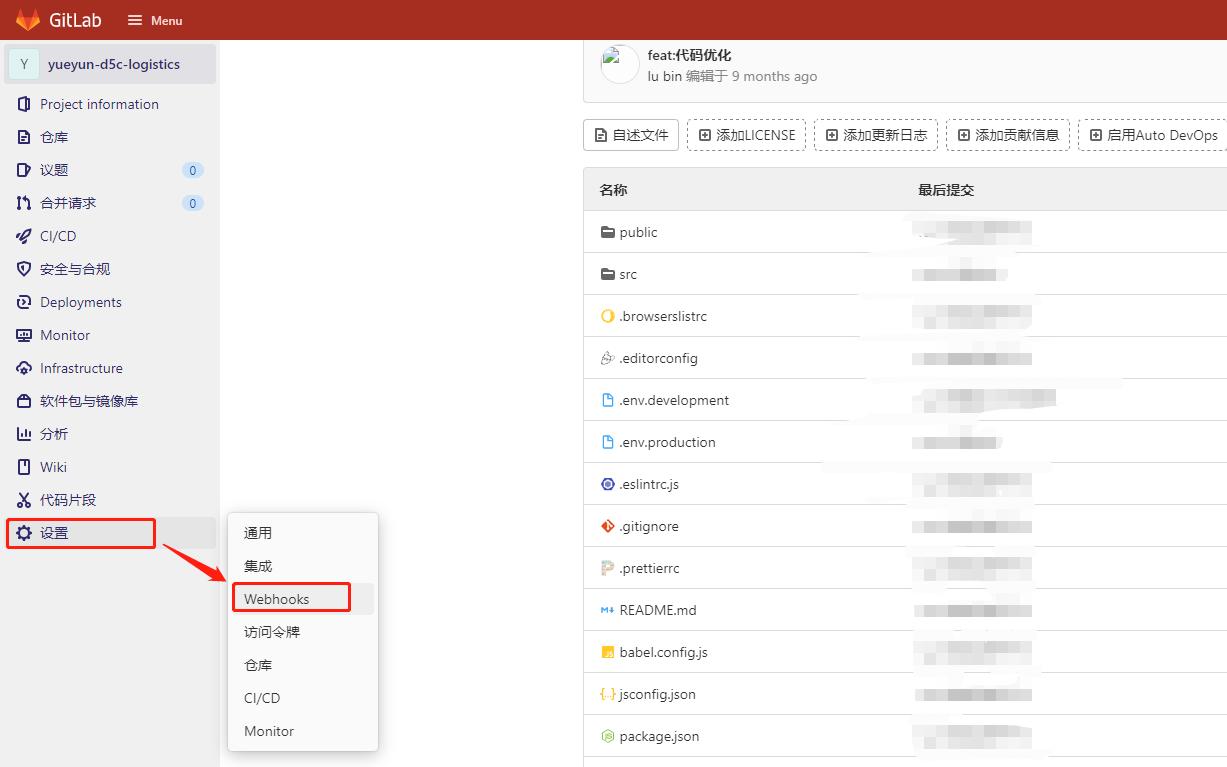Open the Monitor section in sidebar
Screen dimensions: 1227x767
pyautogui.click(x=62, y=335)
